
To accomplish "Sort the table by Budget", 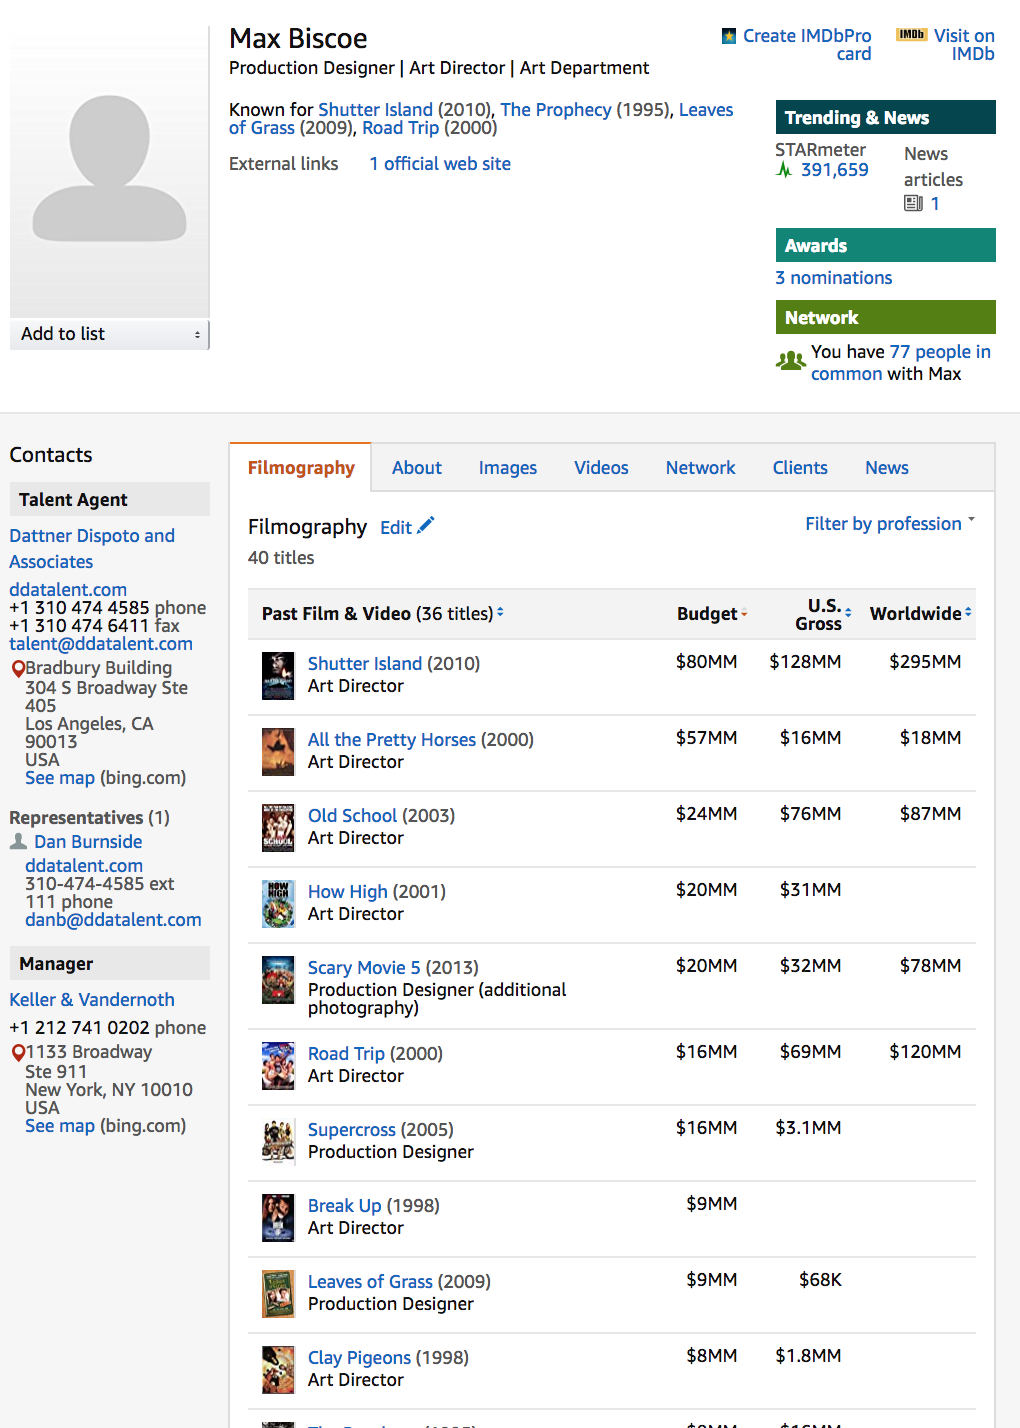I will (x=712, y=614).
